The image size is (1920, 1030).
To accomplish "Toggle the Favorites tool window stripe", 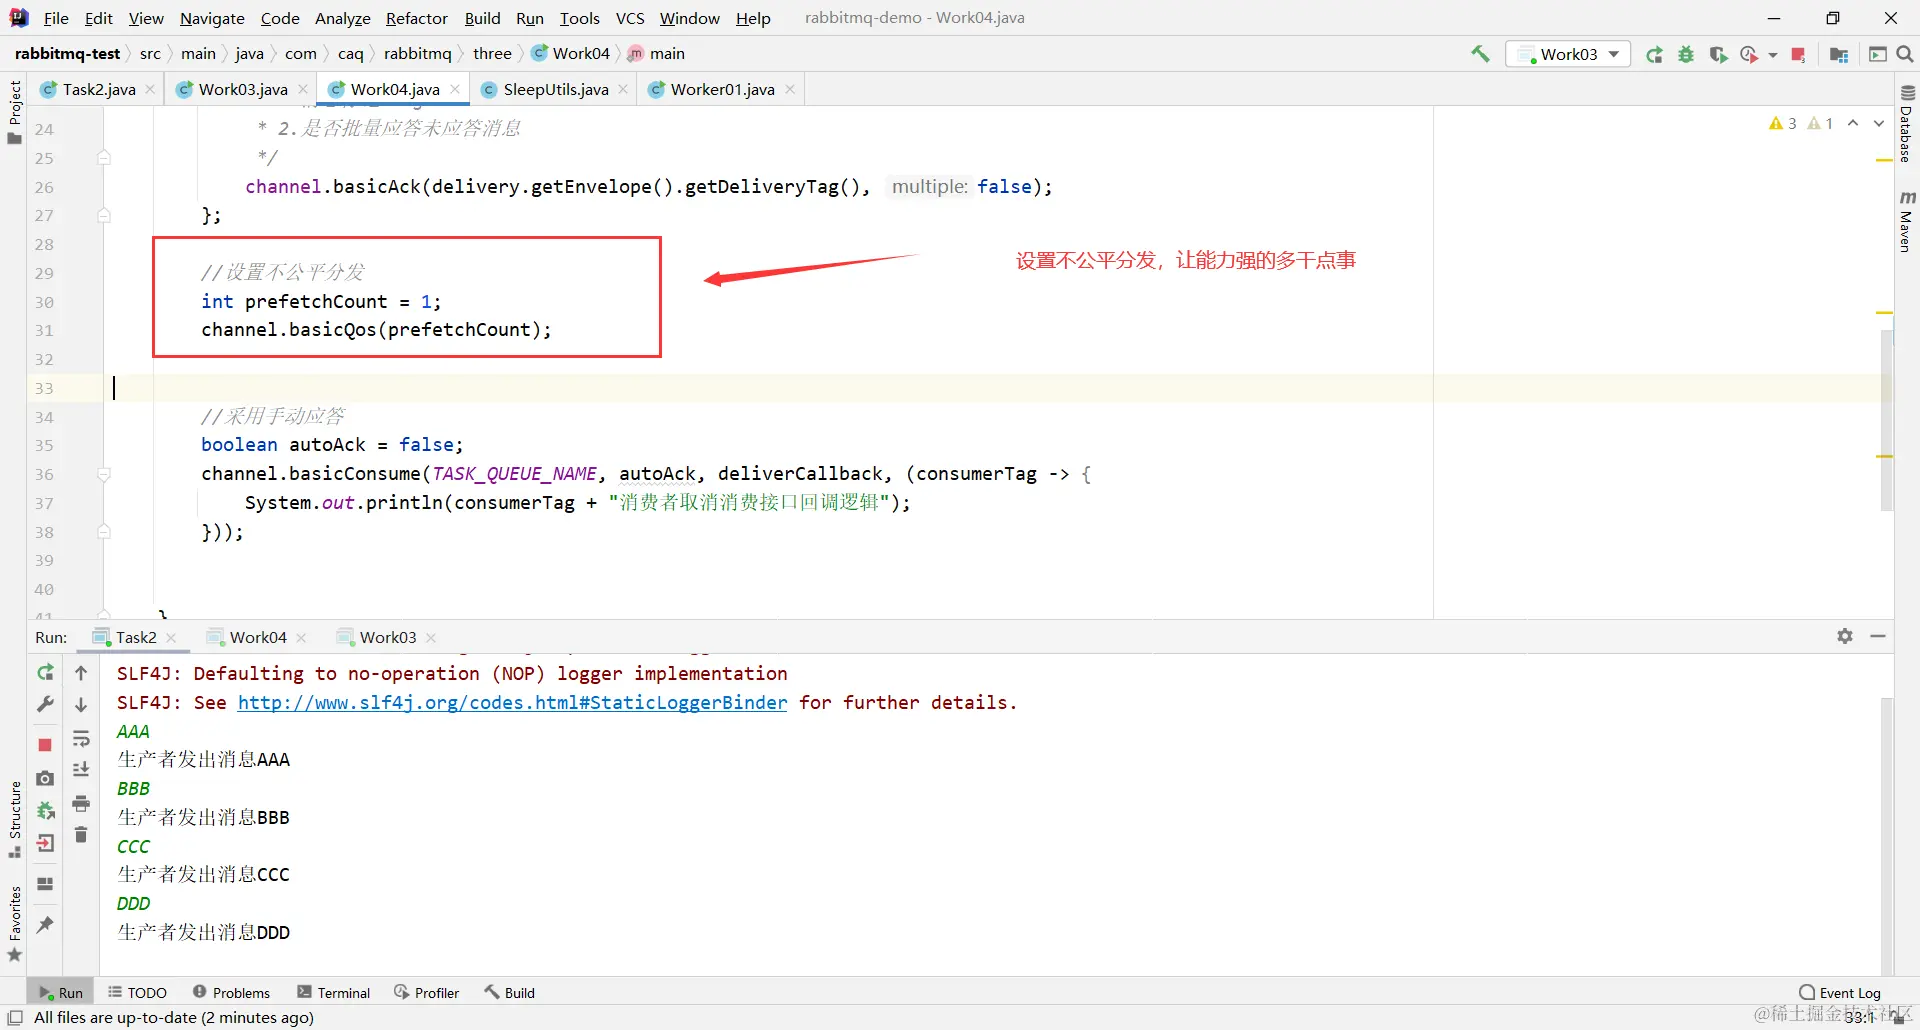I will pos(14,924).
